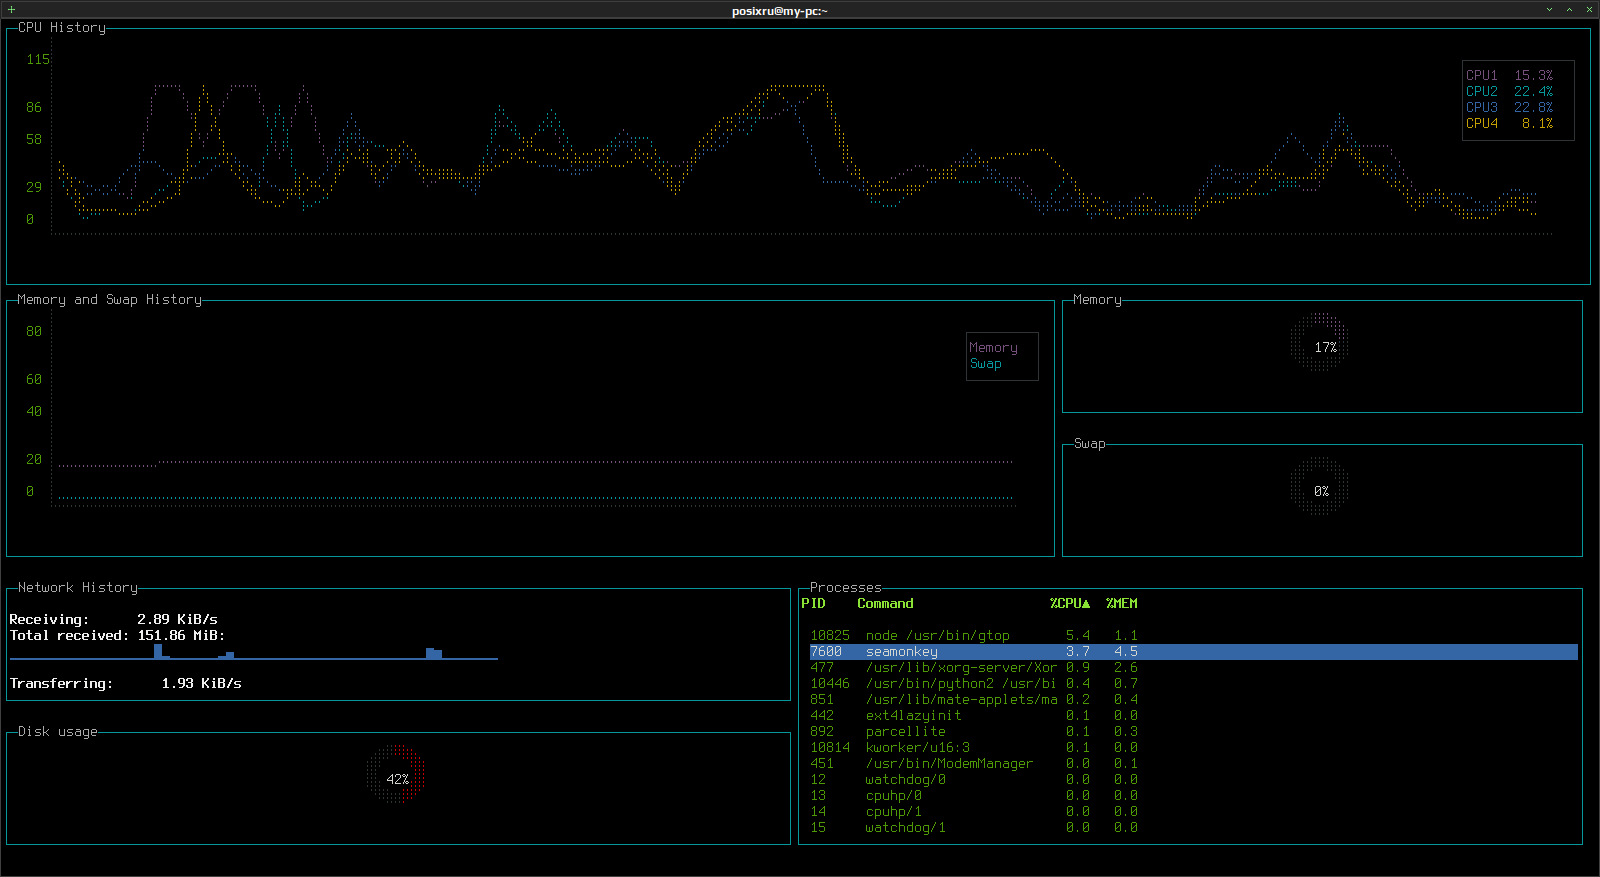Image resolution: width=1600 pixels, height=877 pixels.
Task: Select the watchdog/1 process row
Action: click(1194, 827)
